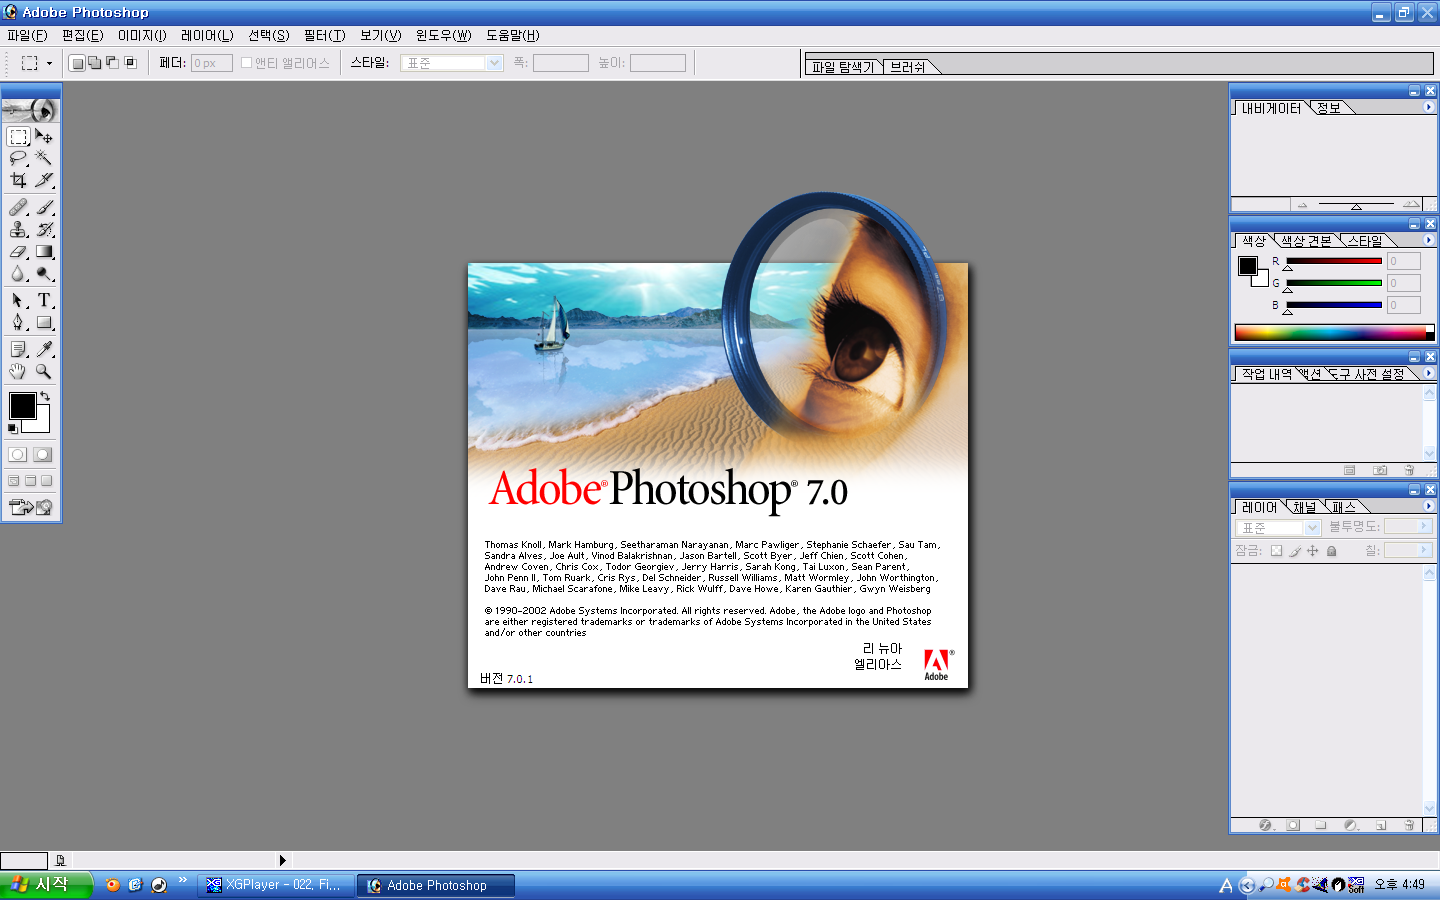Image resolution: width=1440 pixels, height=900 pixels.
Task: Click the 시작 Start button
Action: [46, 885]
